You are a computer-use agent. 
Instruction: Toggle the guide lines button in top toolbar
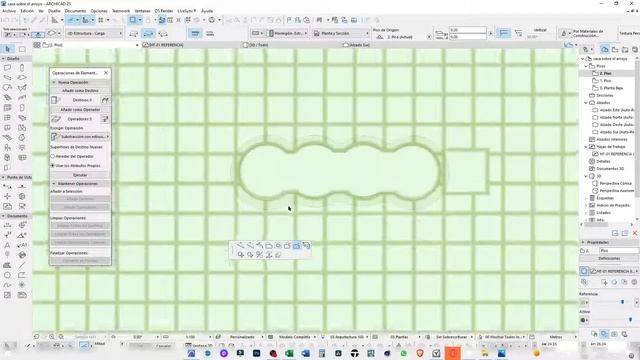[72, 20]
